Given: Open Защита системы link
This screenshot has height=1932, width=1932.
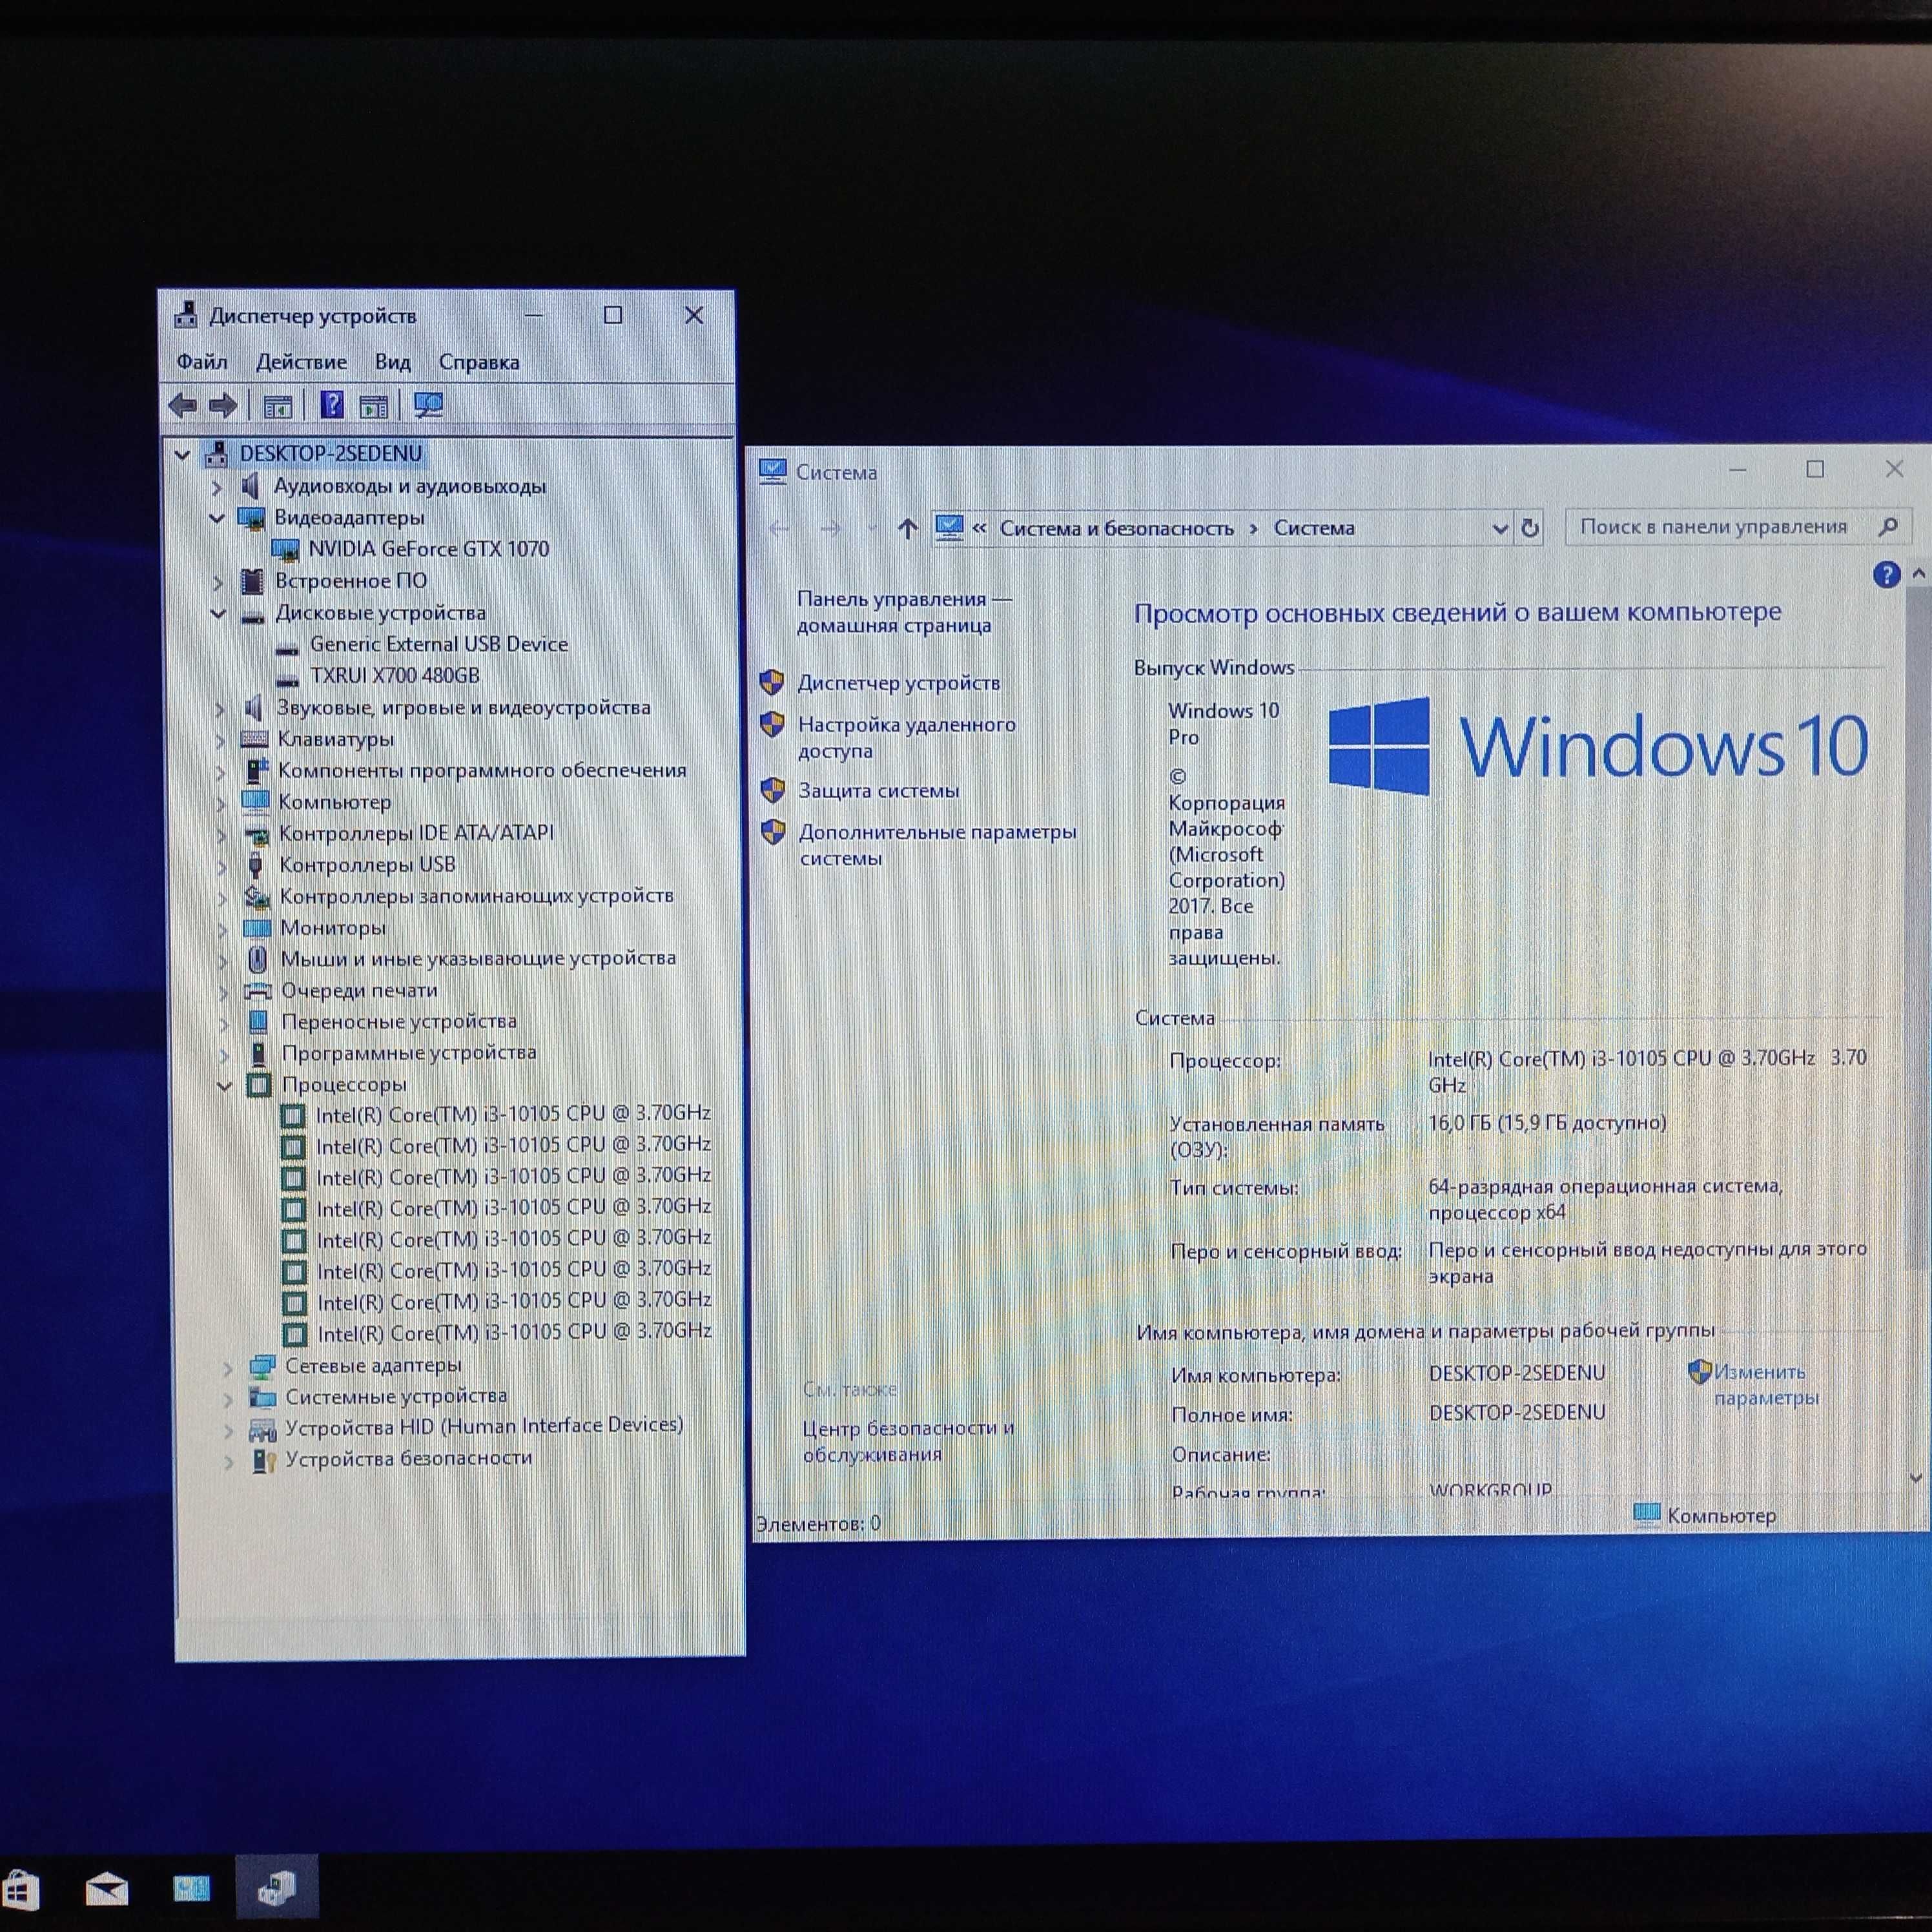Looking at the screenshot, I should [x=878, y=791].
